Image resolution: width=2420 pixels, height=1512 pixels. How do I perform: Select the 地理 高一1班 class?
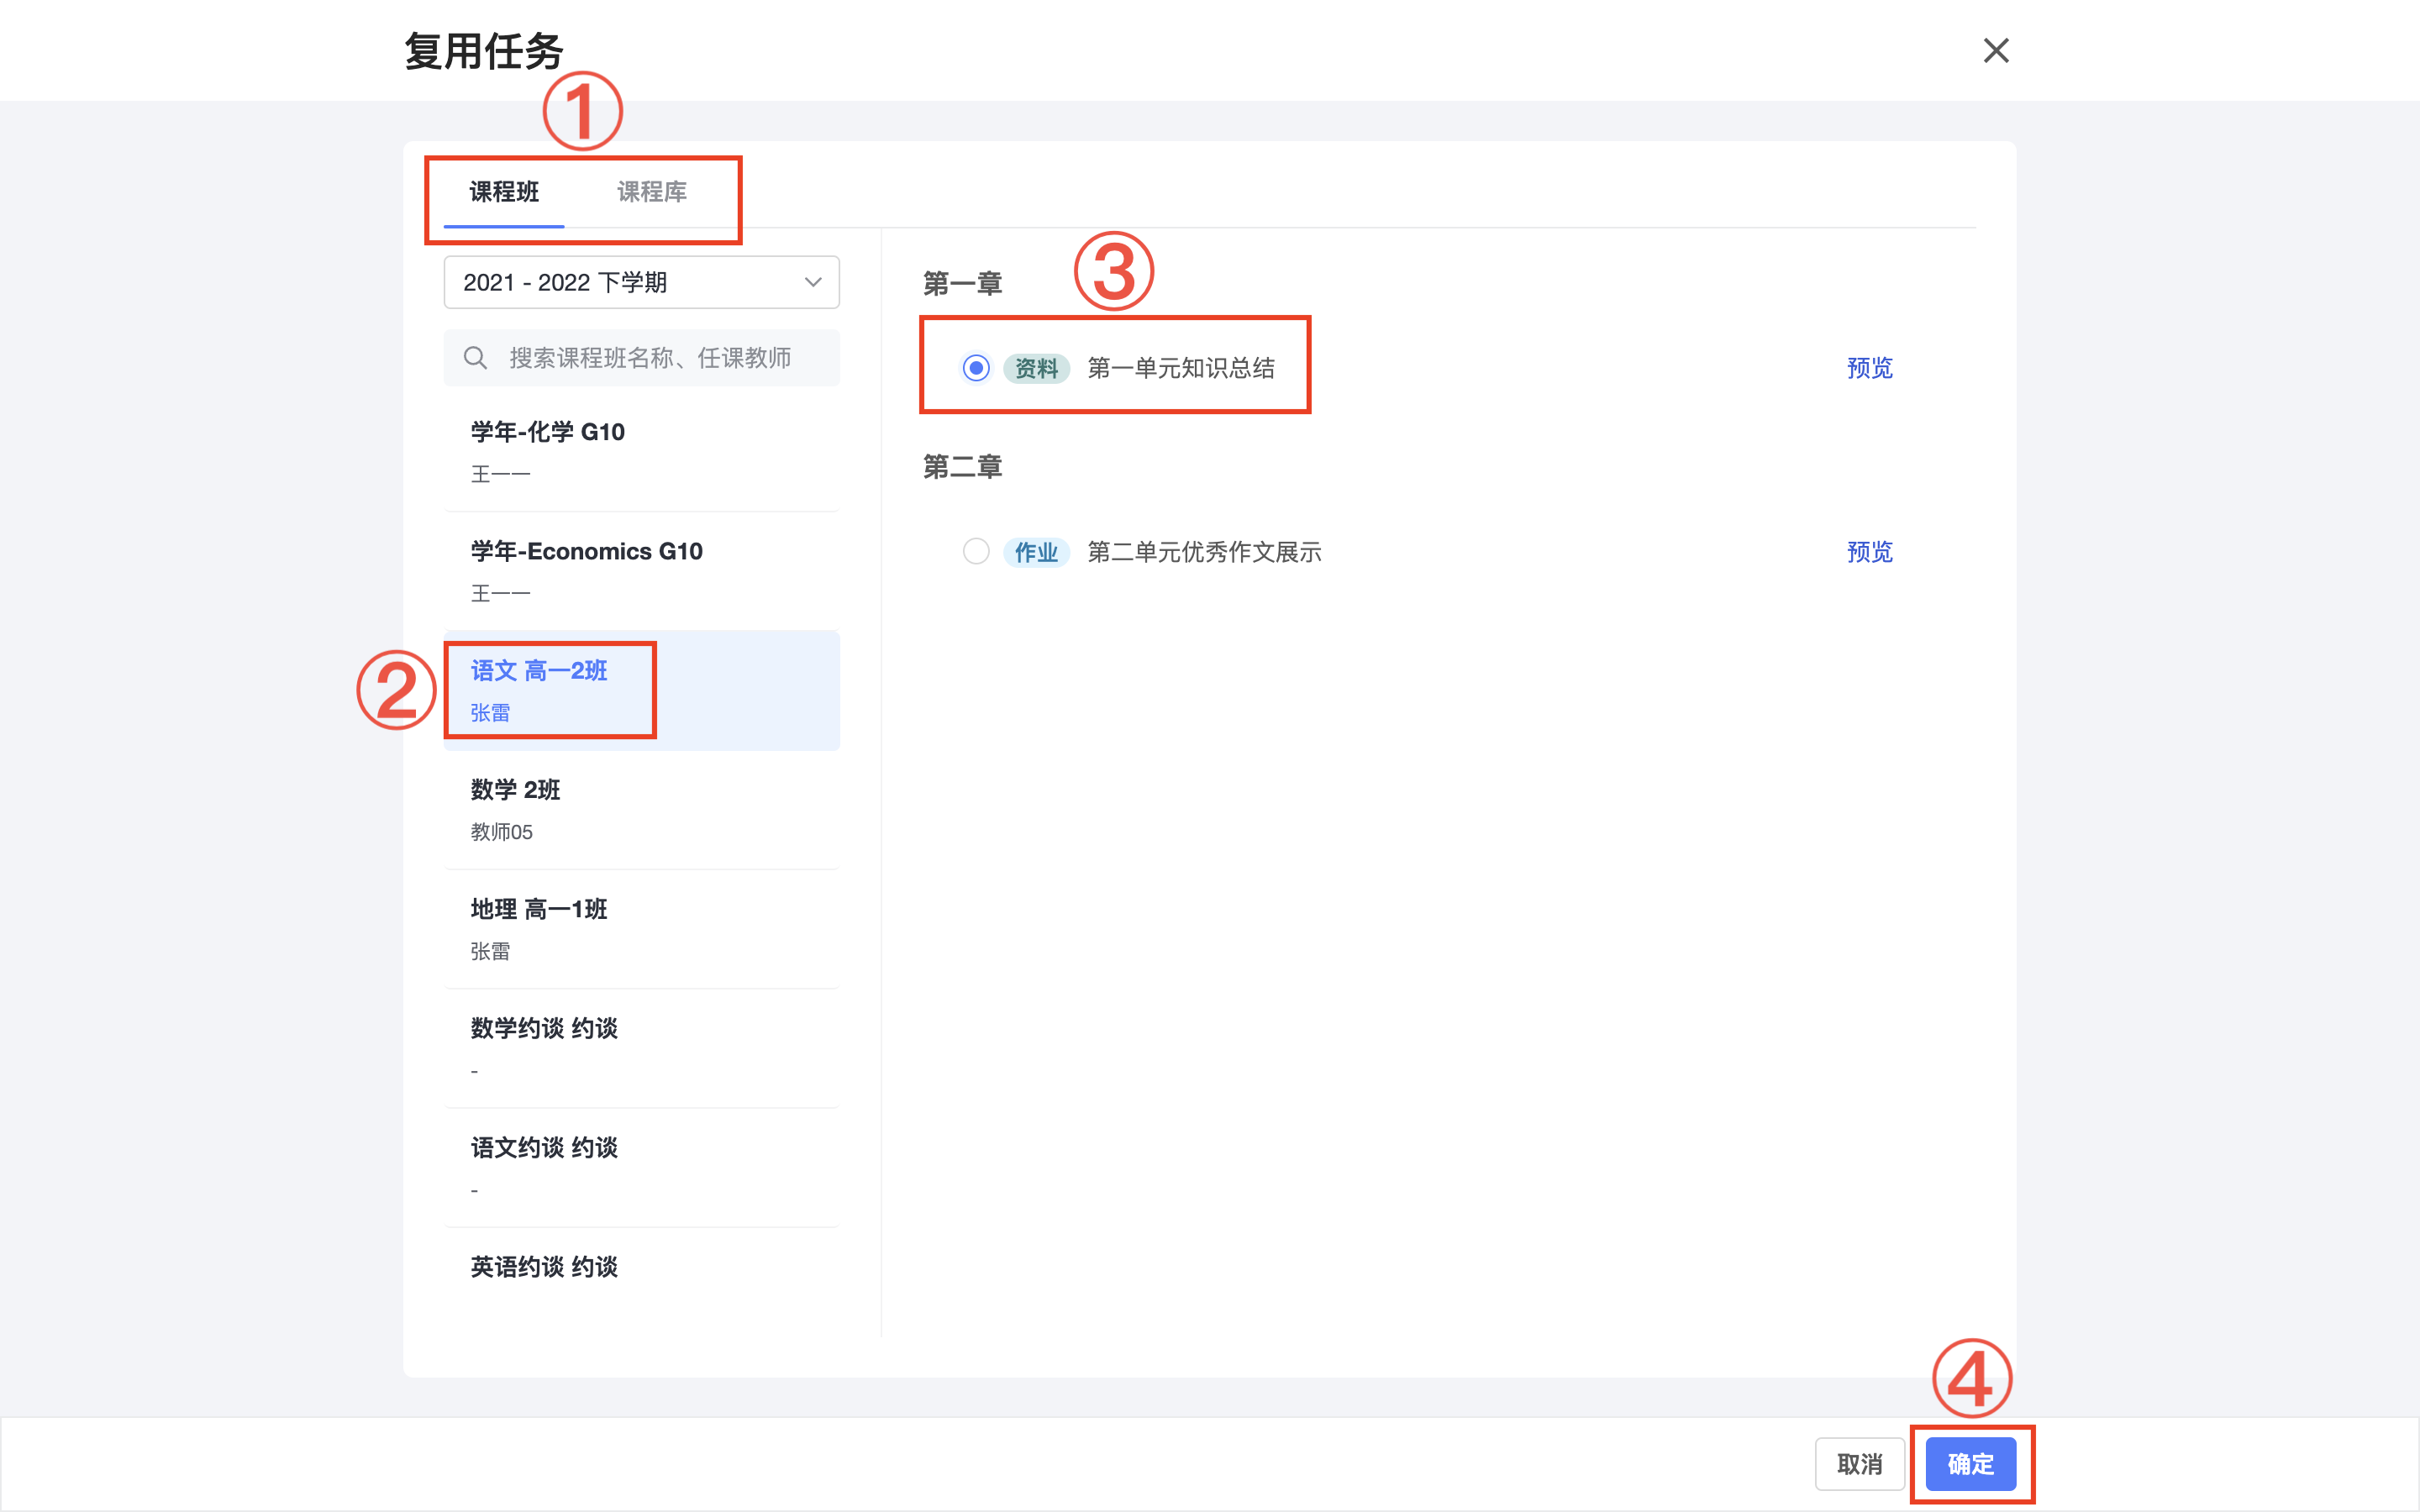click(641, 929)
